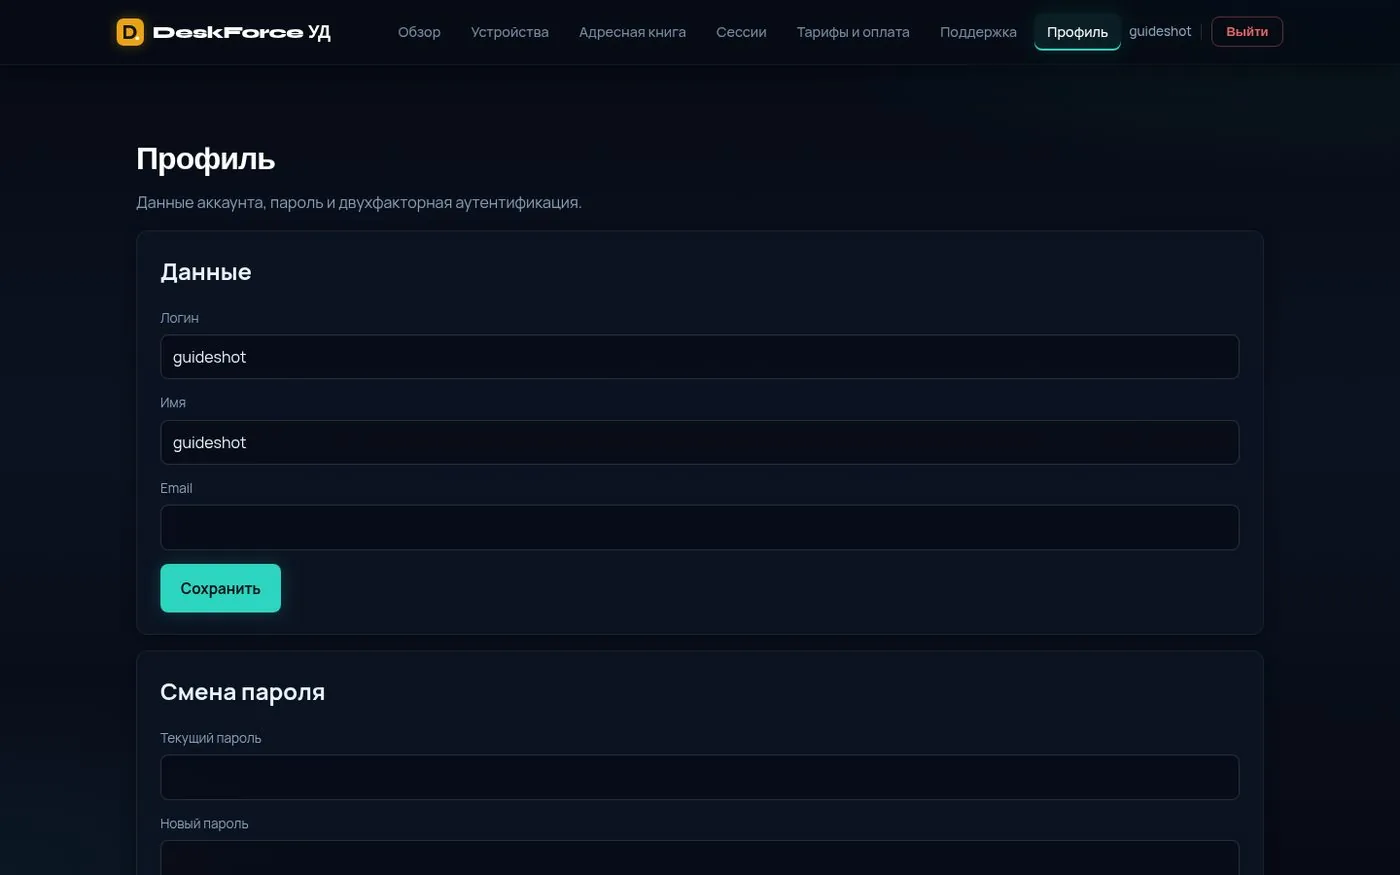Click the account description subtitle text
Screen dimensions: 1400x875
(358, 202)
